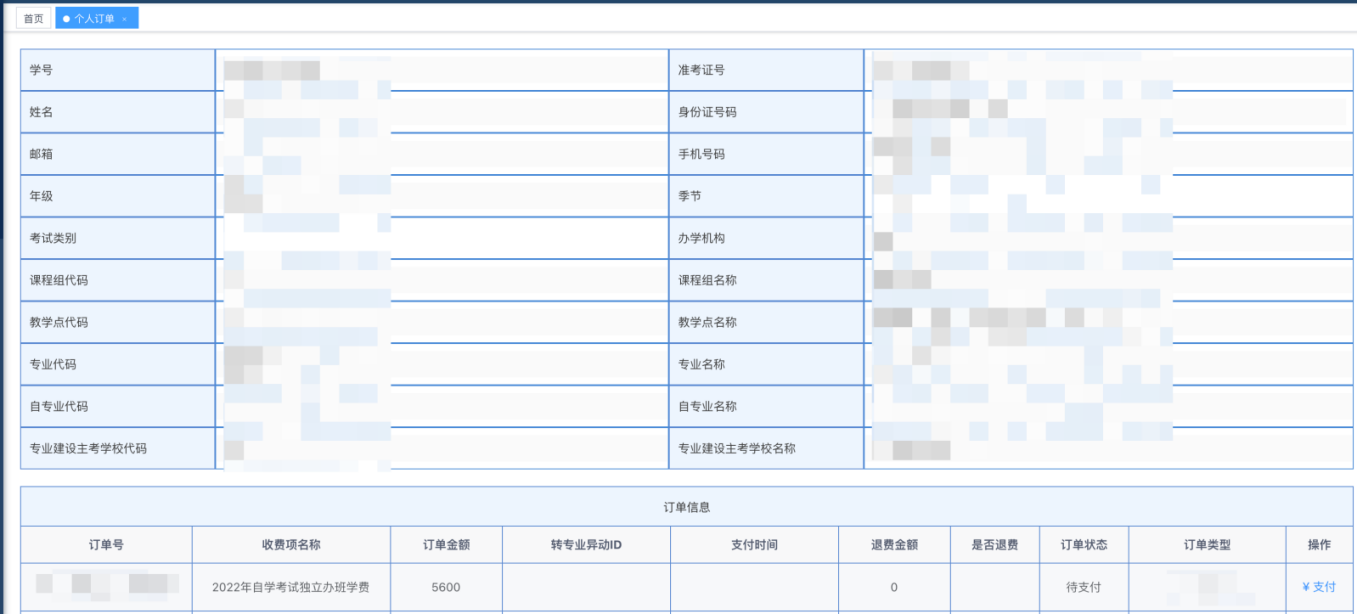
Task: Click the 转专业异动ID column header
Action: click(586, 545)
